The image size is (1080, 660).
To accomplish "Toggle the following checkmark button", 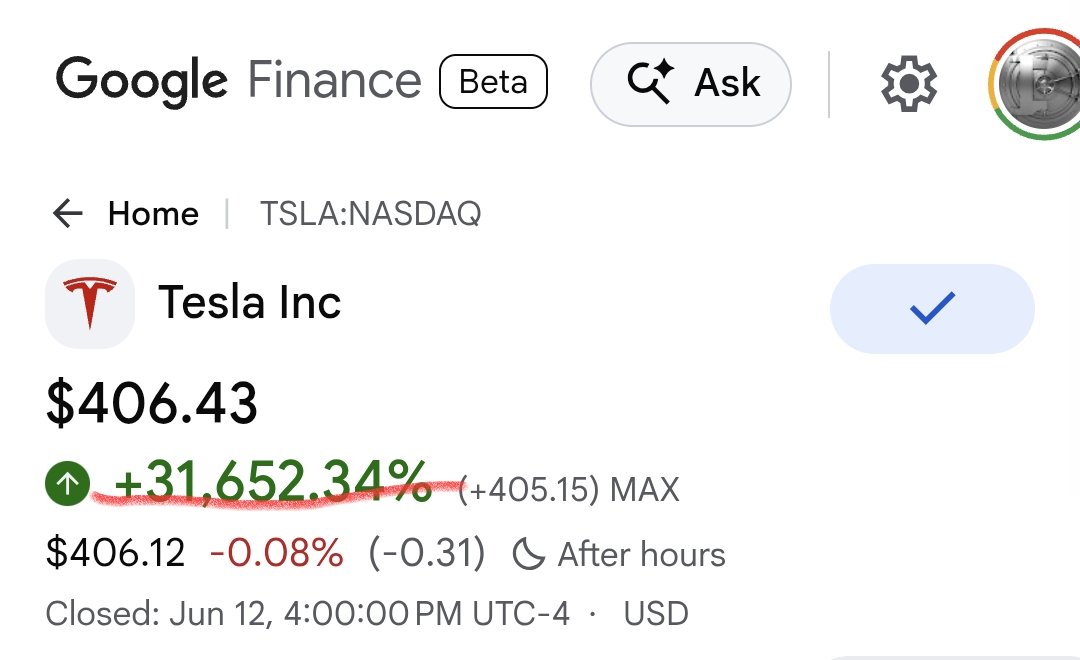I will (932, 309).
